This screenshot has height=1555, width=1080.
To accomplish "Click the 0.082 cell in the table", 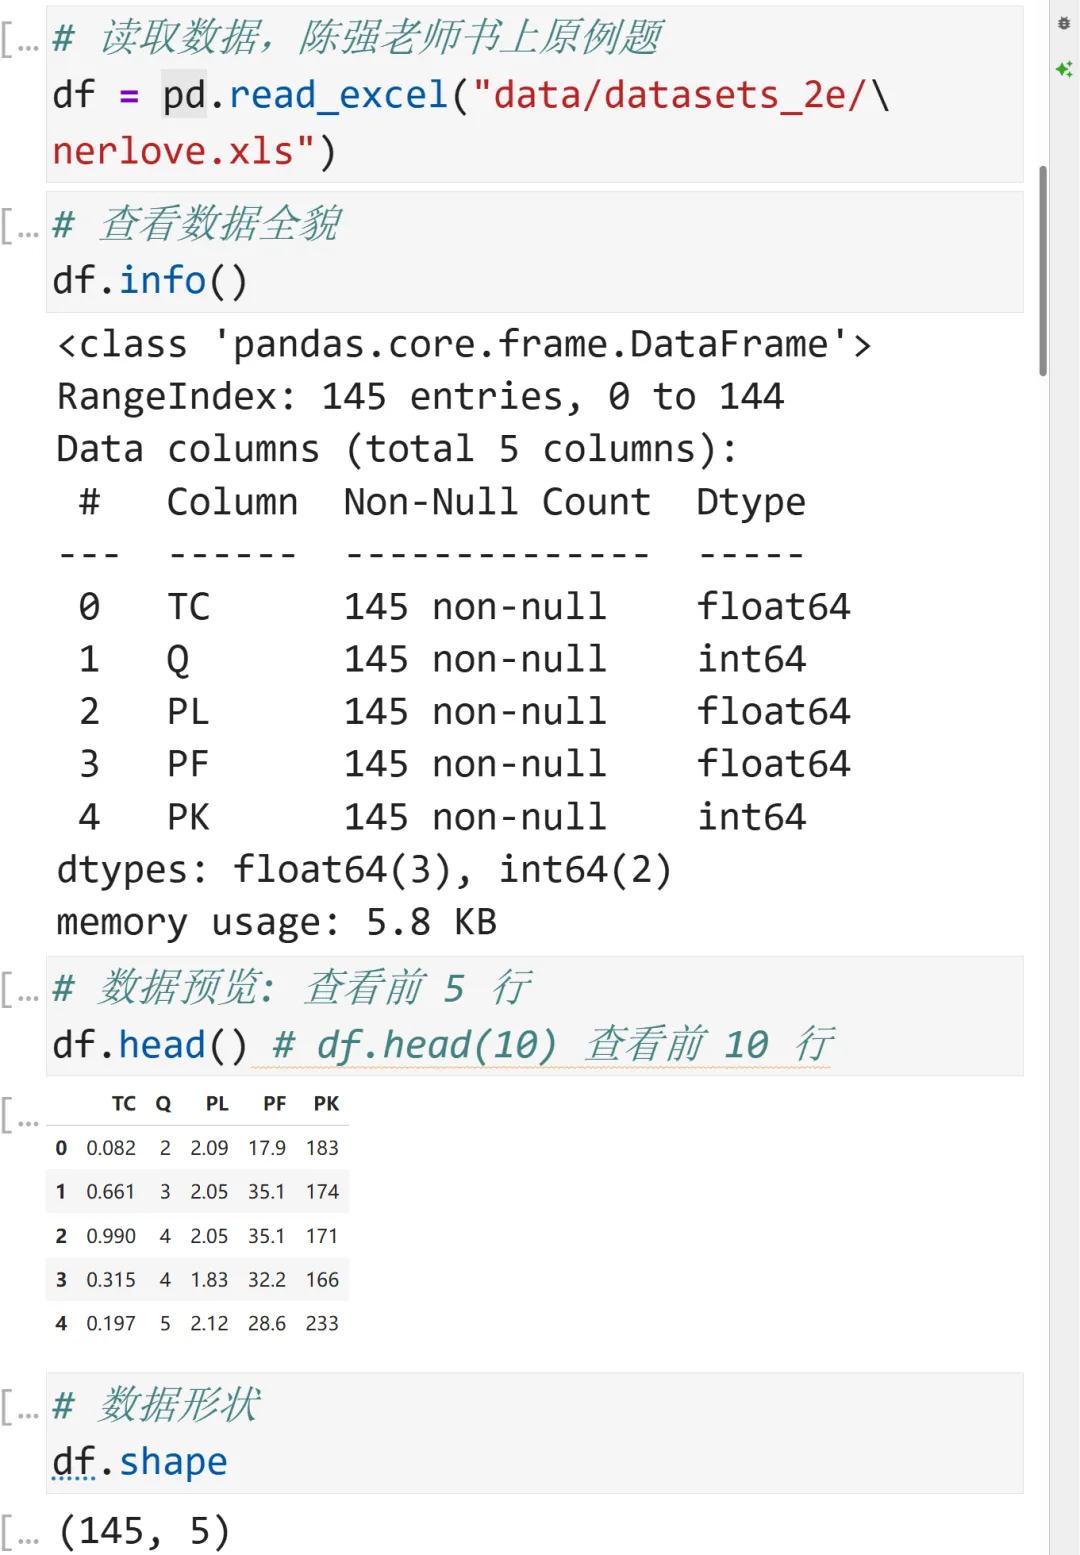I will pos(111,1148).
